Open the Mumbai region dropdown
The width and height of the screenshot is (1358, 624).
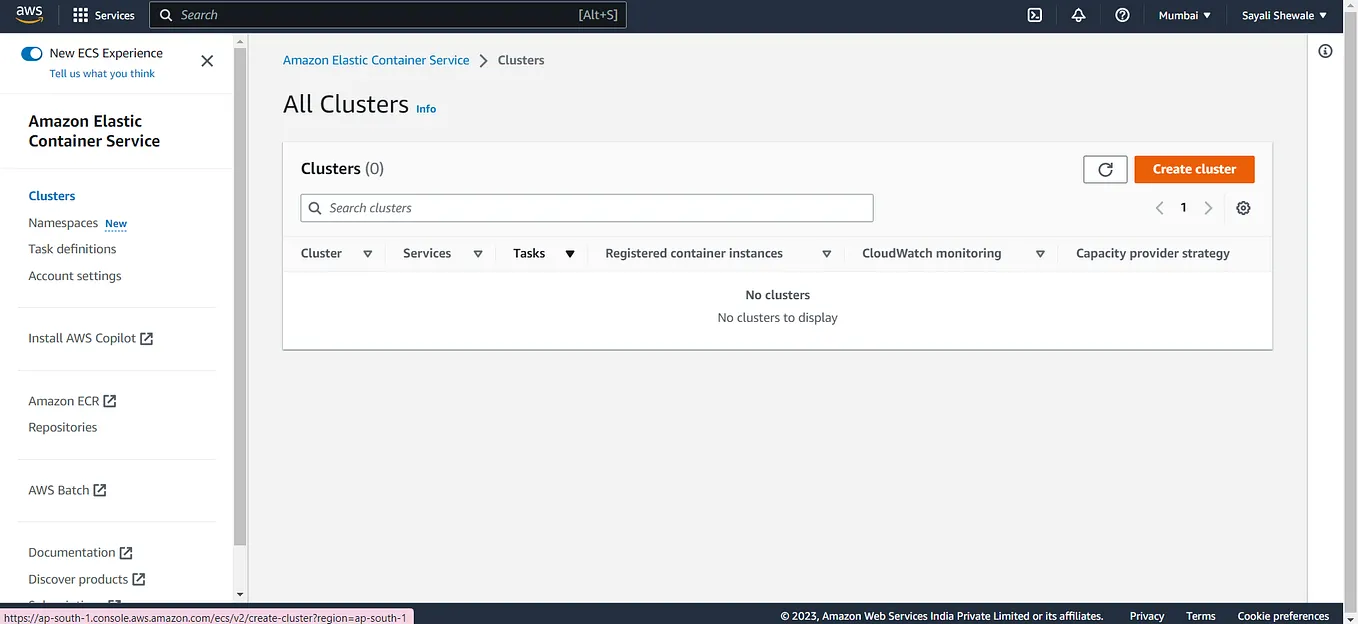(1184, 15)
